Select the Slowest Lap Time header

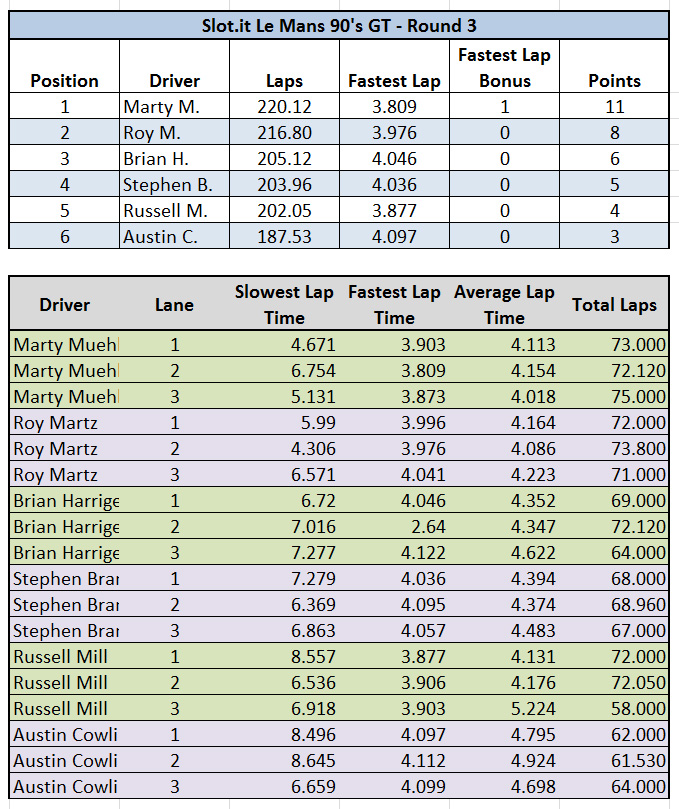284,304
